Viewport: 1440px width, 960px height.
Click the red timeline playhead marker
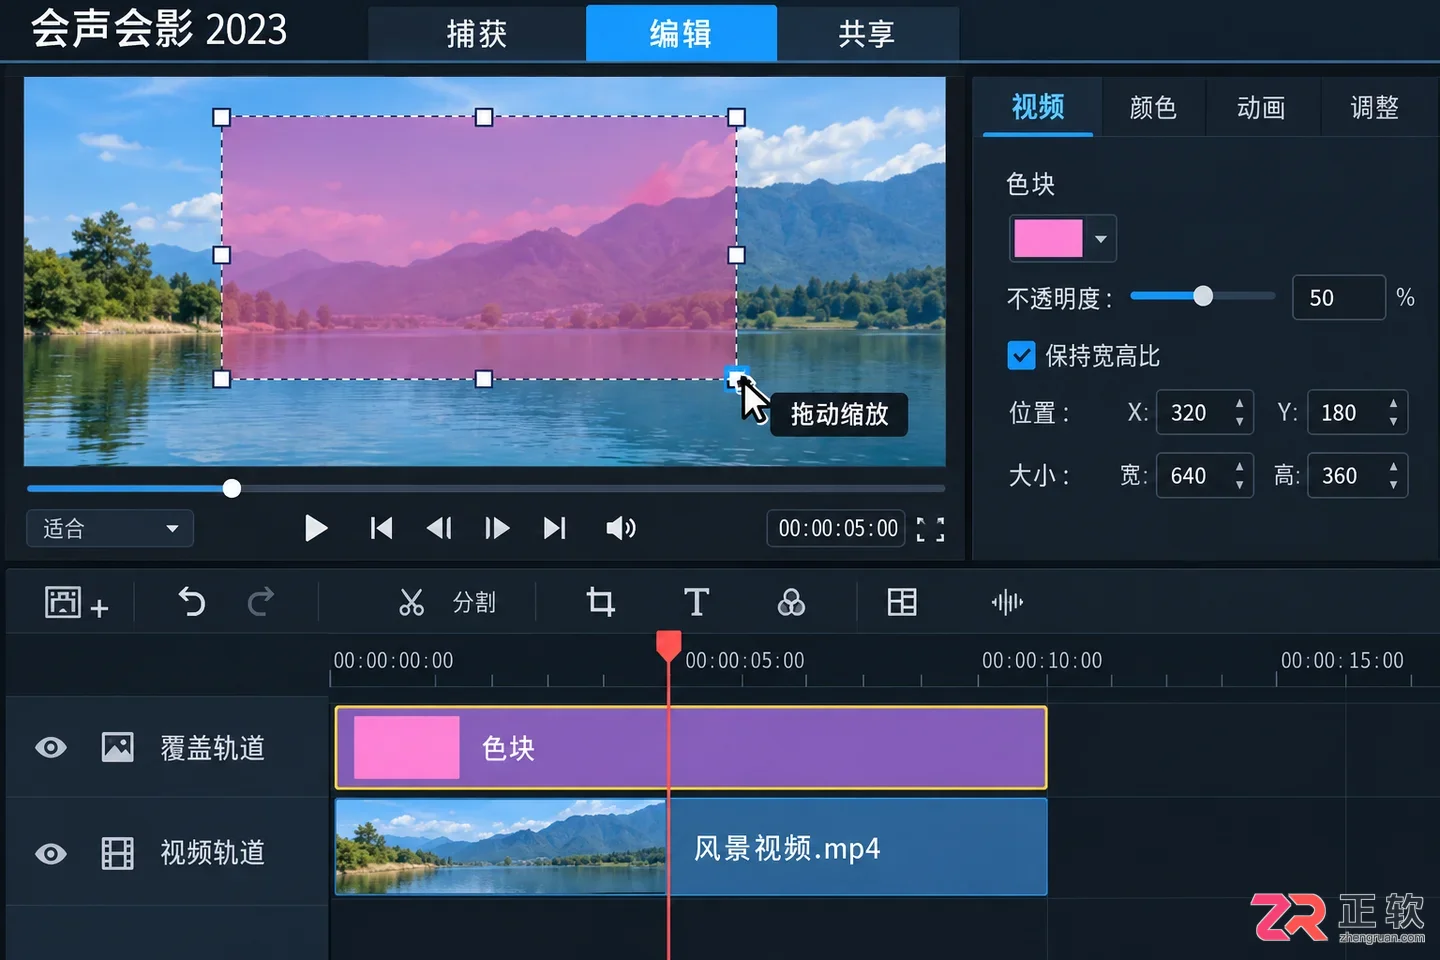(669, 645)
